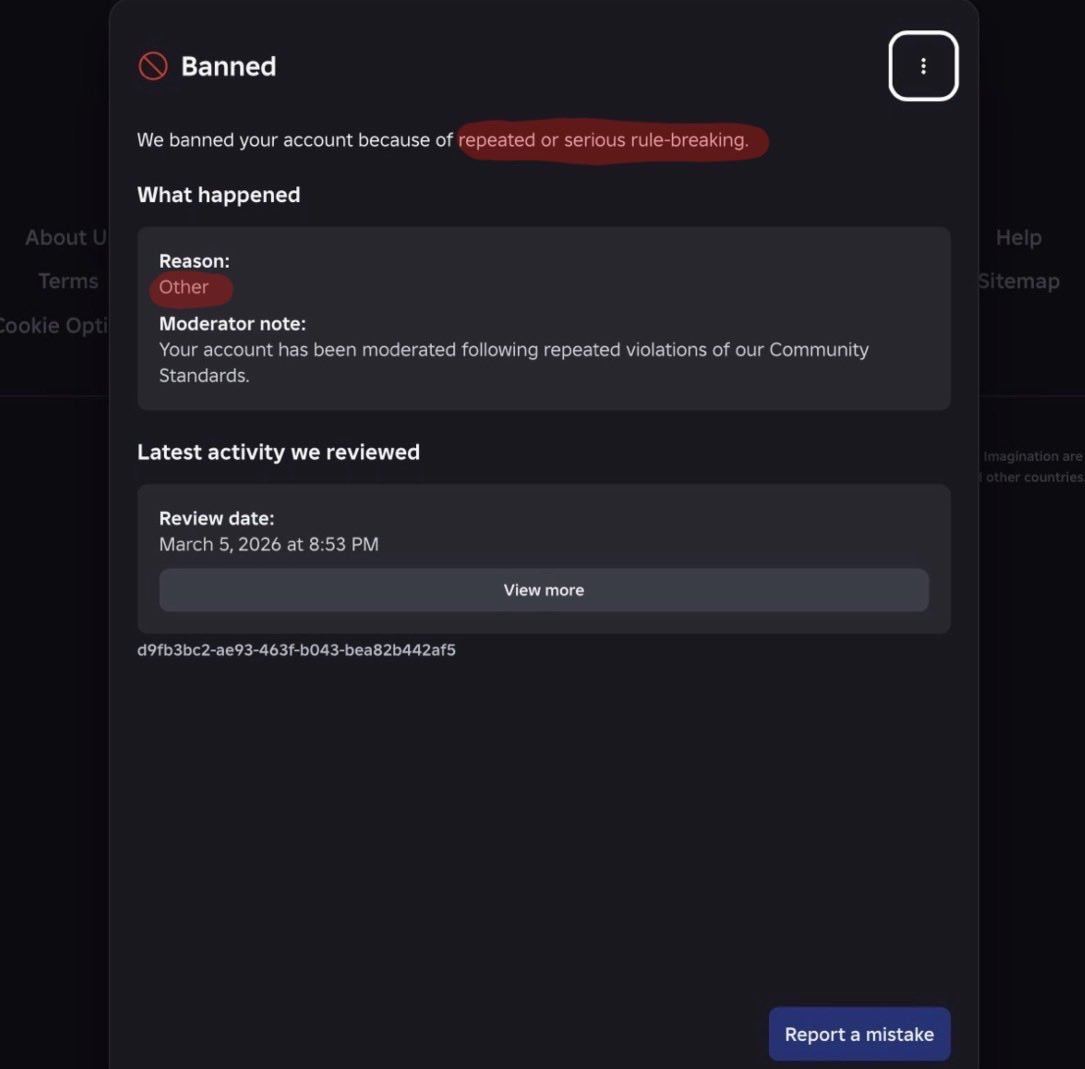1085x1069 pixels.
Task: Click the highlighted 'repeated or serious rule-breaking' text
Action: (x=603, y=140)
